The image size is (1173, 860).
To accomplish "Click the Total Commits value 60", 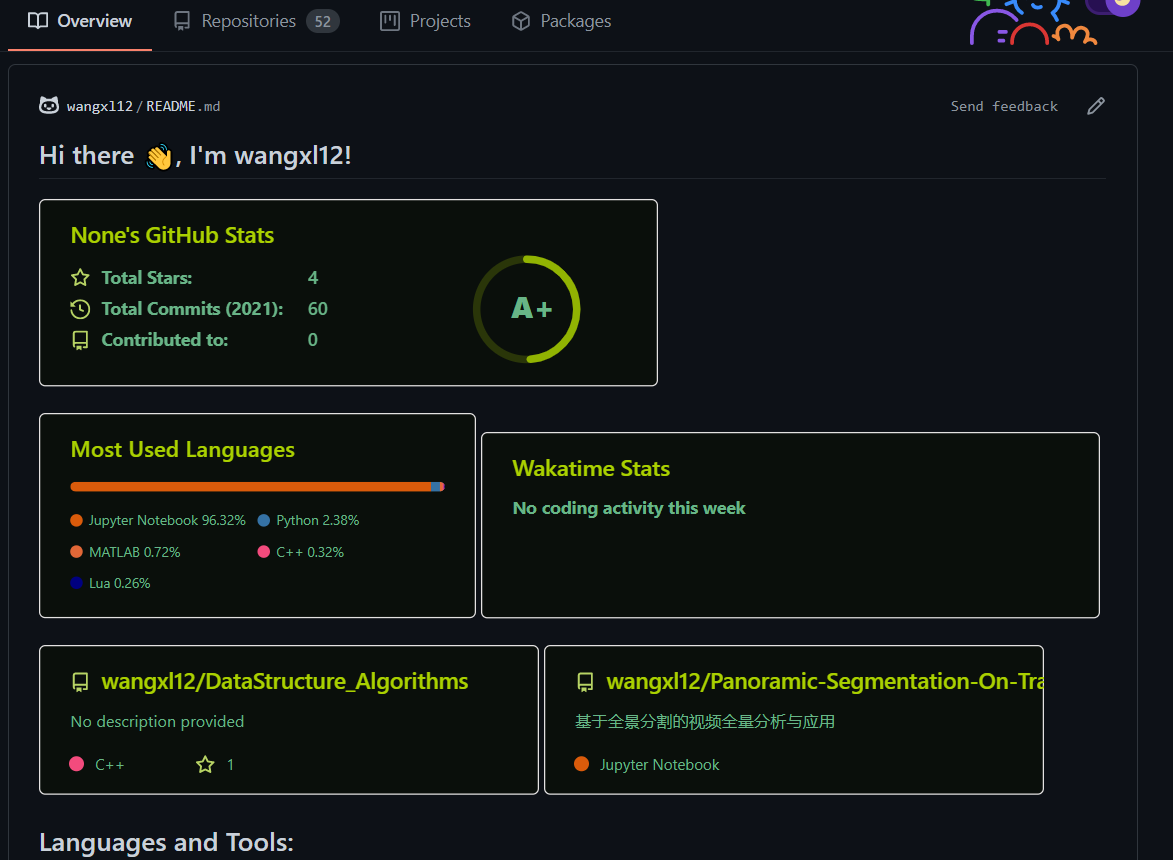I will click(318, 309).
